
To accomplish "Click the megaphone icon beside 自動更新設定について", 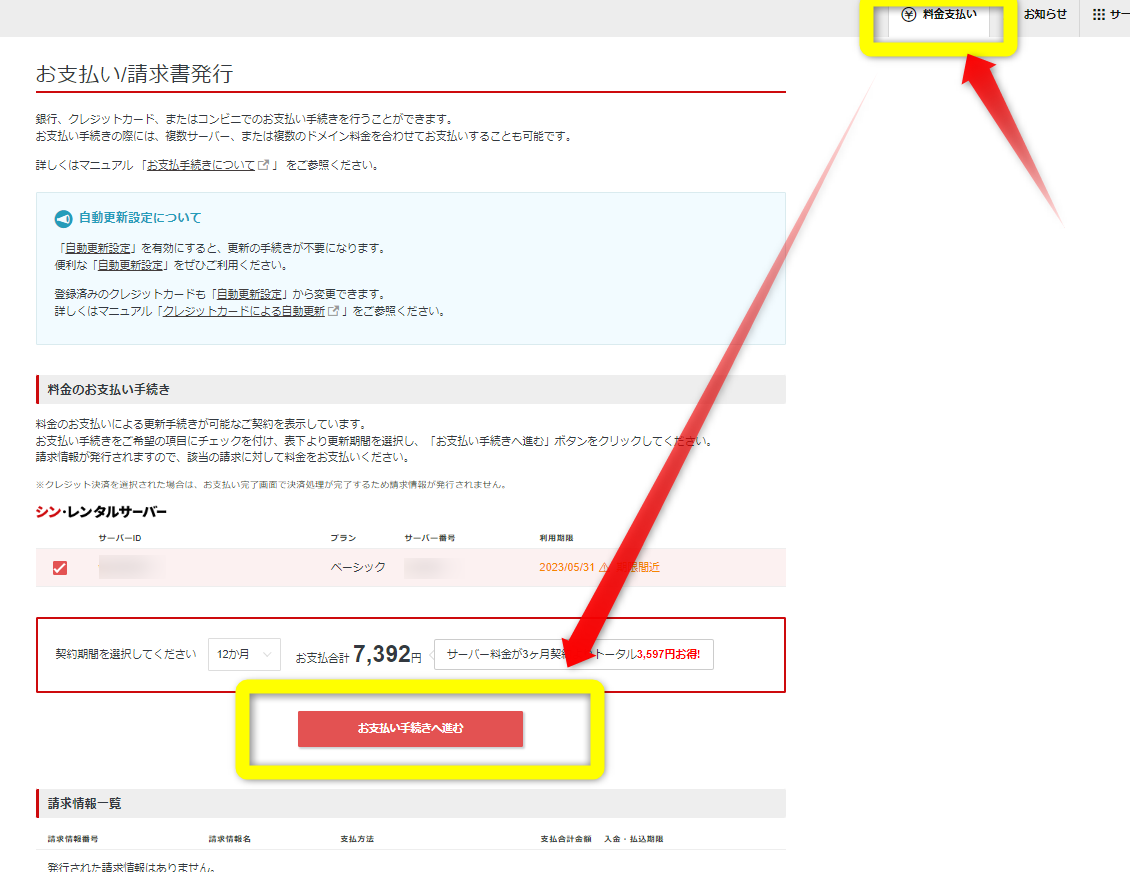I will tap(63, 218).
